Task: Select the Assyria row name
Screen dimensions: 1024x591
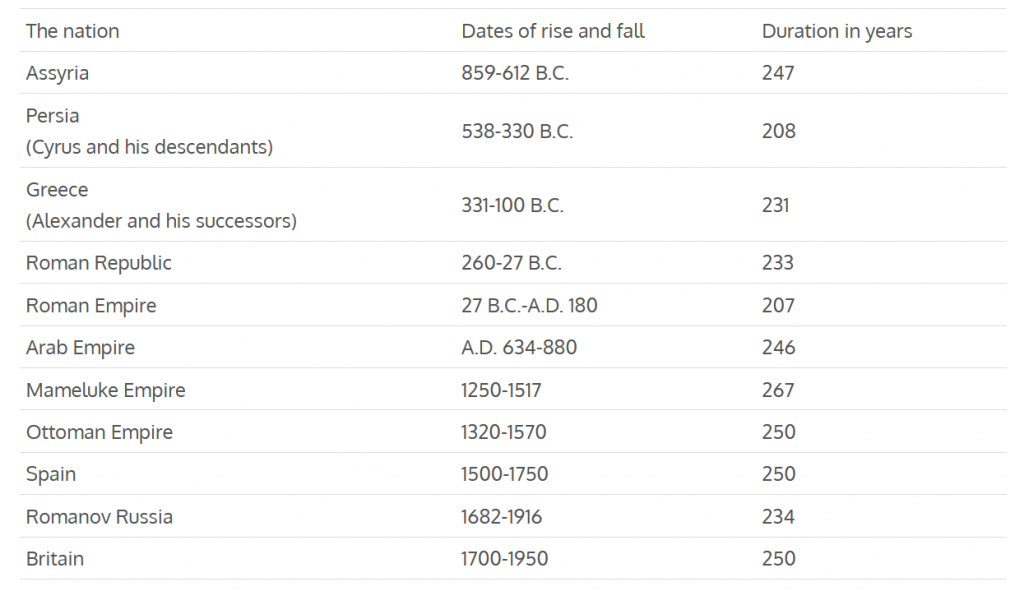Action: (x=57, y=73)
